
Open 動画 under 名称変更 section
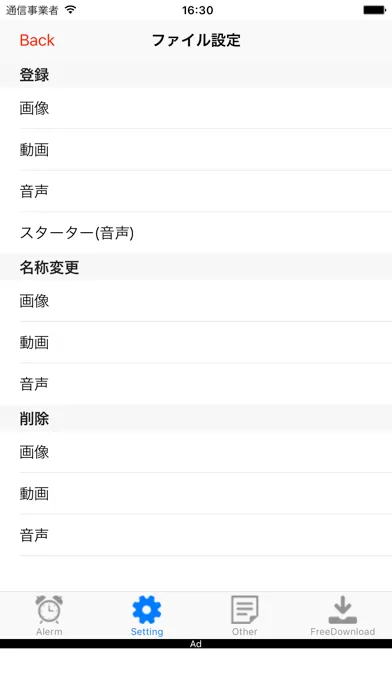196,342
